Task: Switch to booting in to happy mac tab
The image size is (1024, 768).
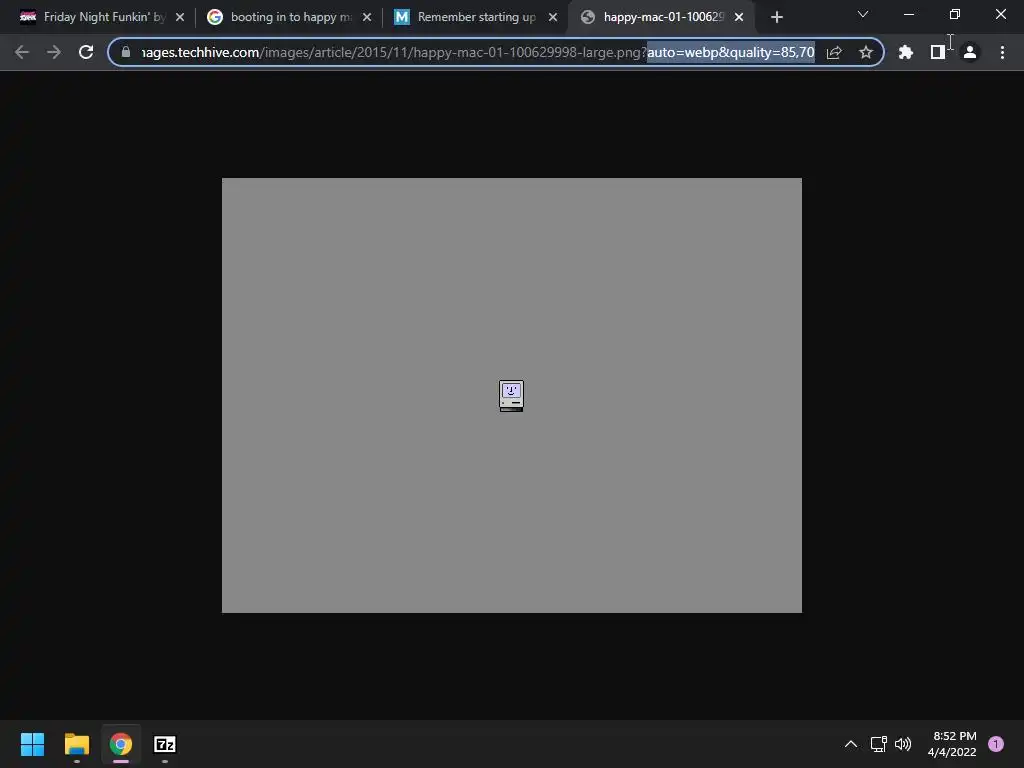Action: pyautogui.click(x=289, y=17)
